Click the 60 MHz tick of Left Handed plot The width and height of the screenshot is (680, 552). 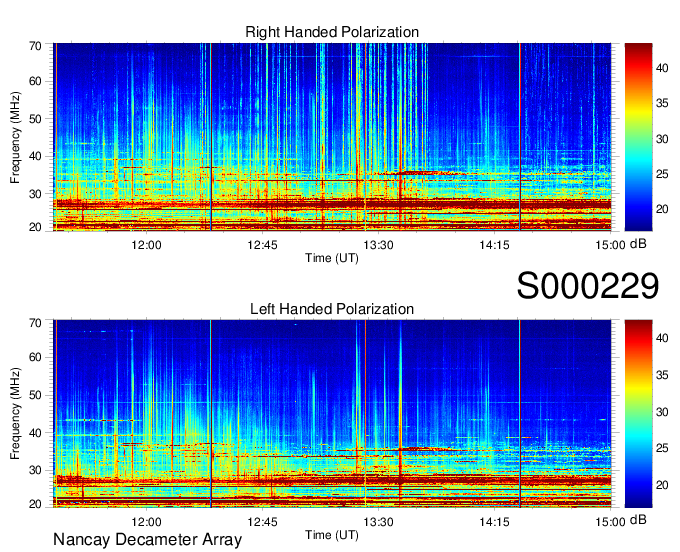click(35, 357)
